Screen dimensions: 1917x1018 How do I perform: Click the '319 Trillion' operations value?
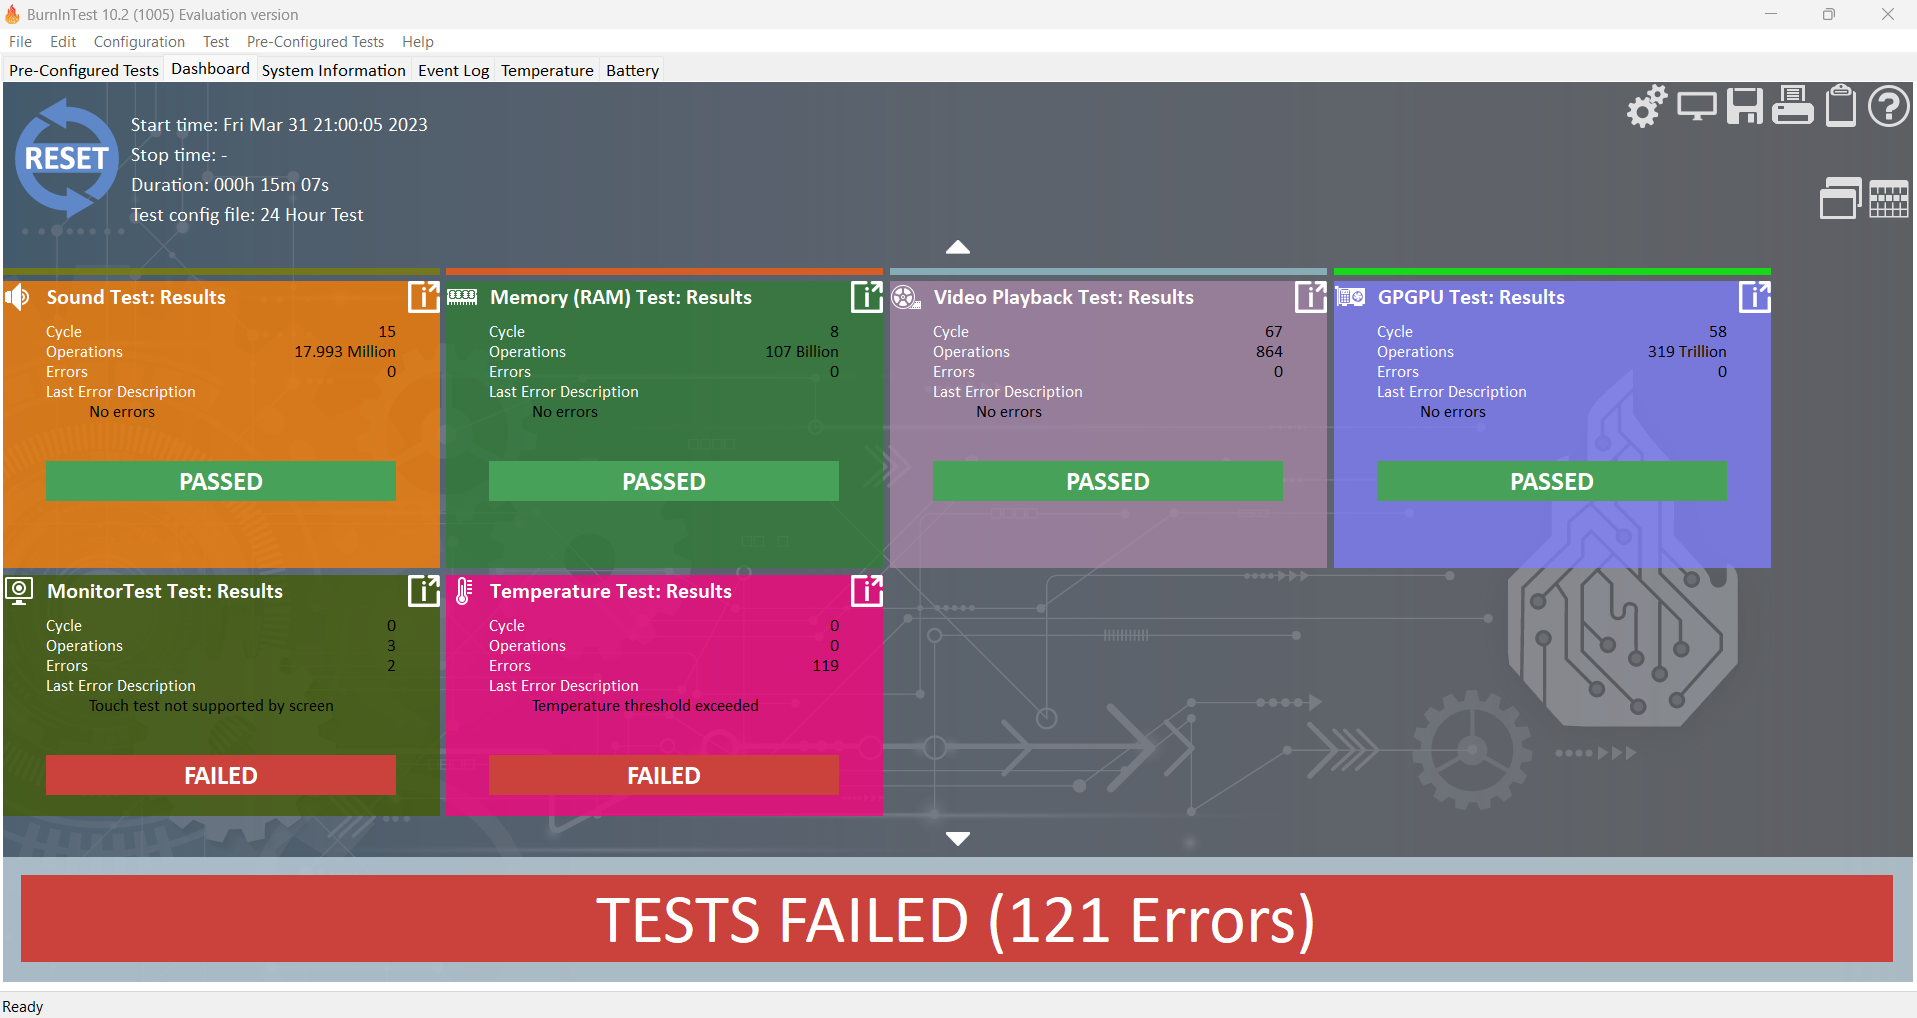click(1687, 352)
